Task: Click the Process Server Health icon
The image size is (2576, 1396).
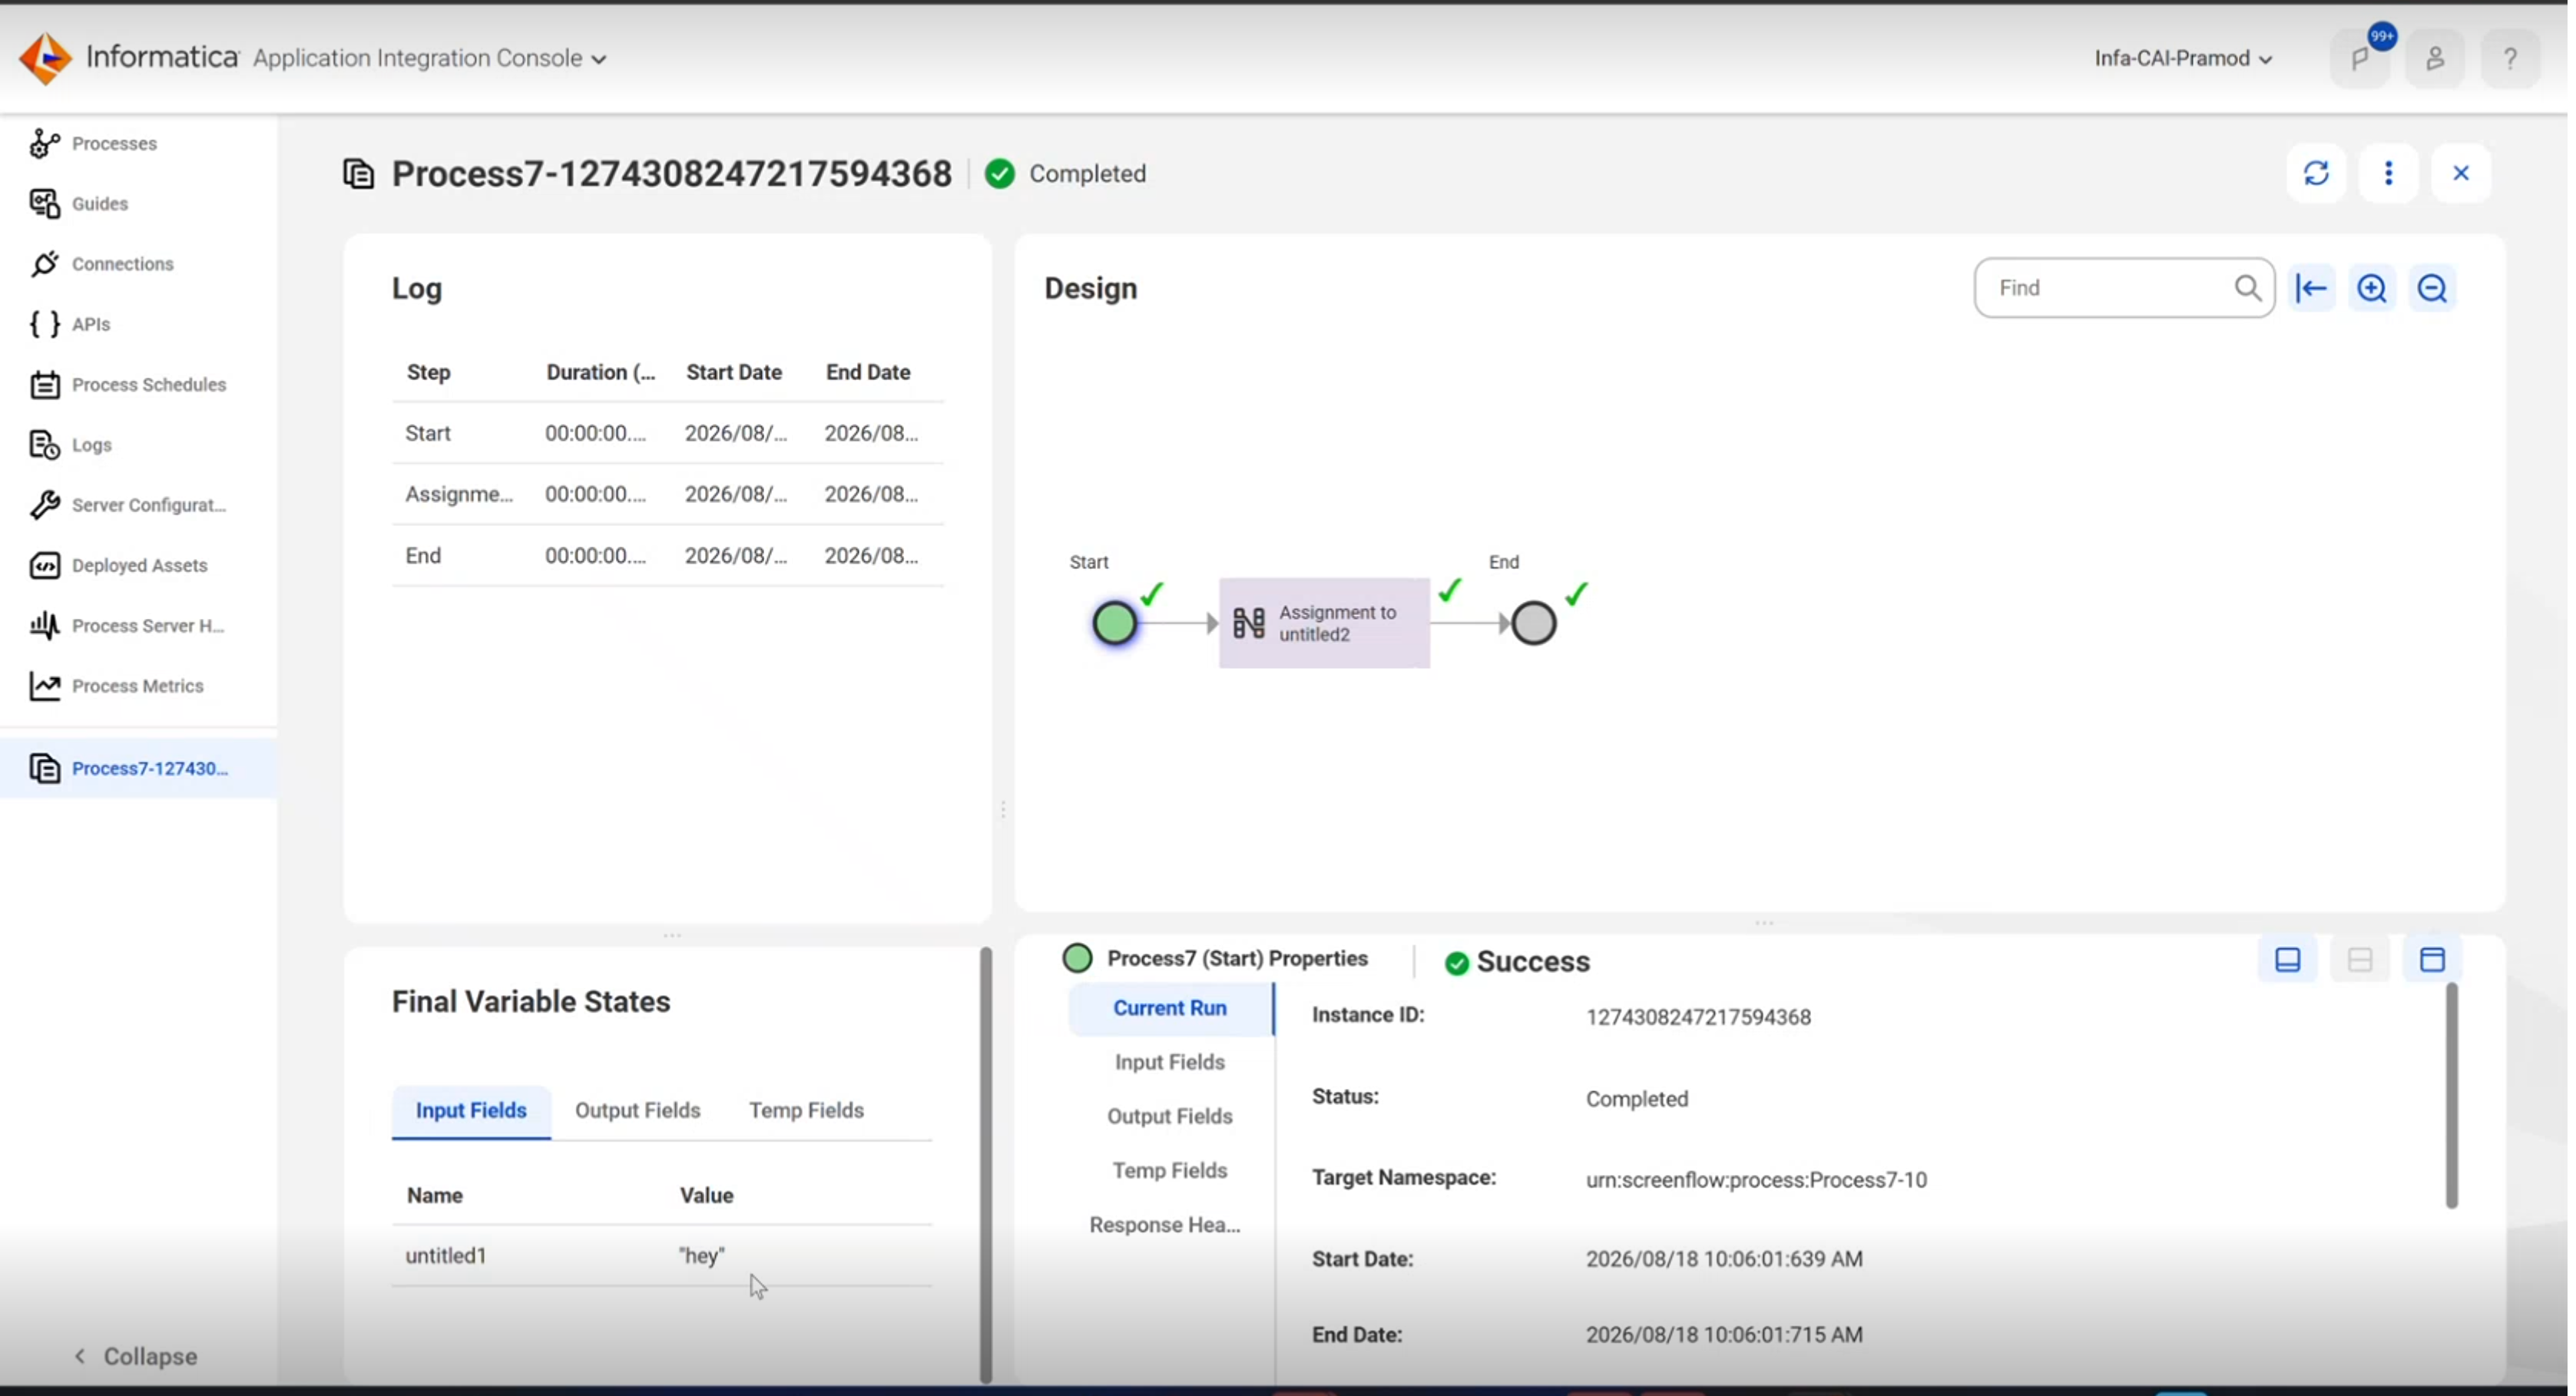Action: [44, 625]
